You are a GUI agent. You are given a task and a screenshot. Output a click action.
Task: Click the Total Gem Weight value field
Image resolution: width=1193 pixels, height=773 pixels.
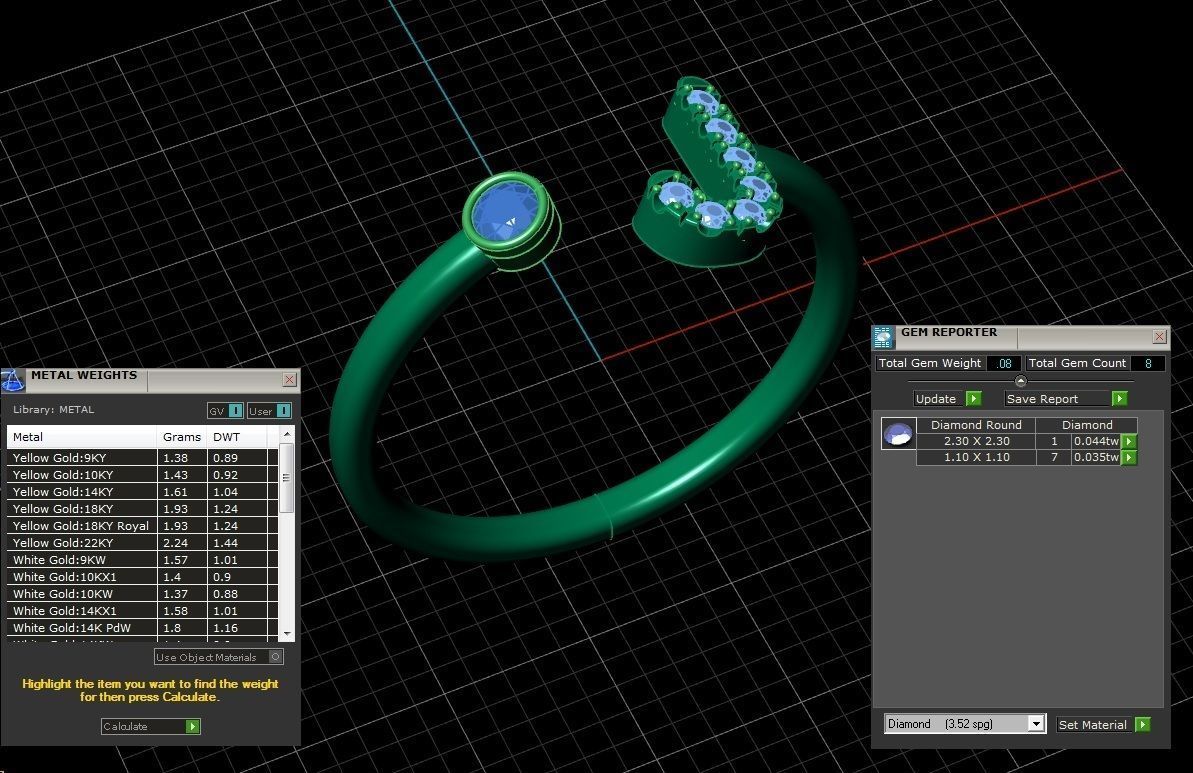point(1004,364)
